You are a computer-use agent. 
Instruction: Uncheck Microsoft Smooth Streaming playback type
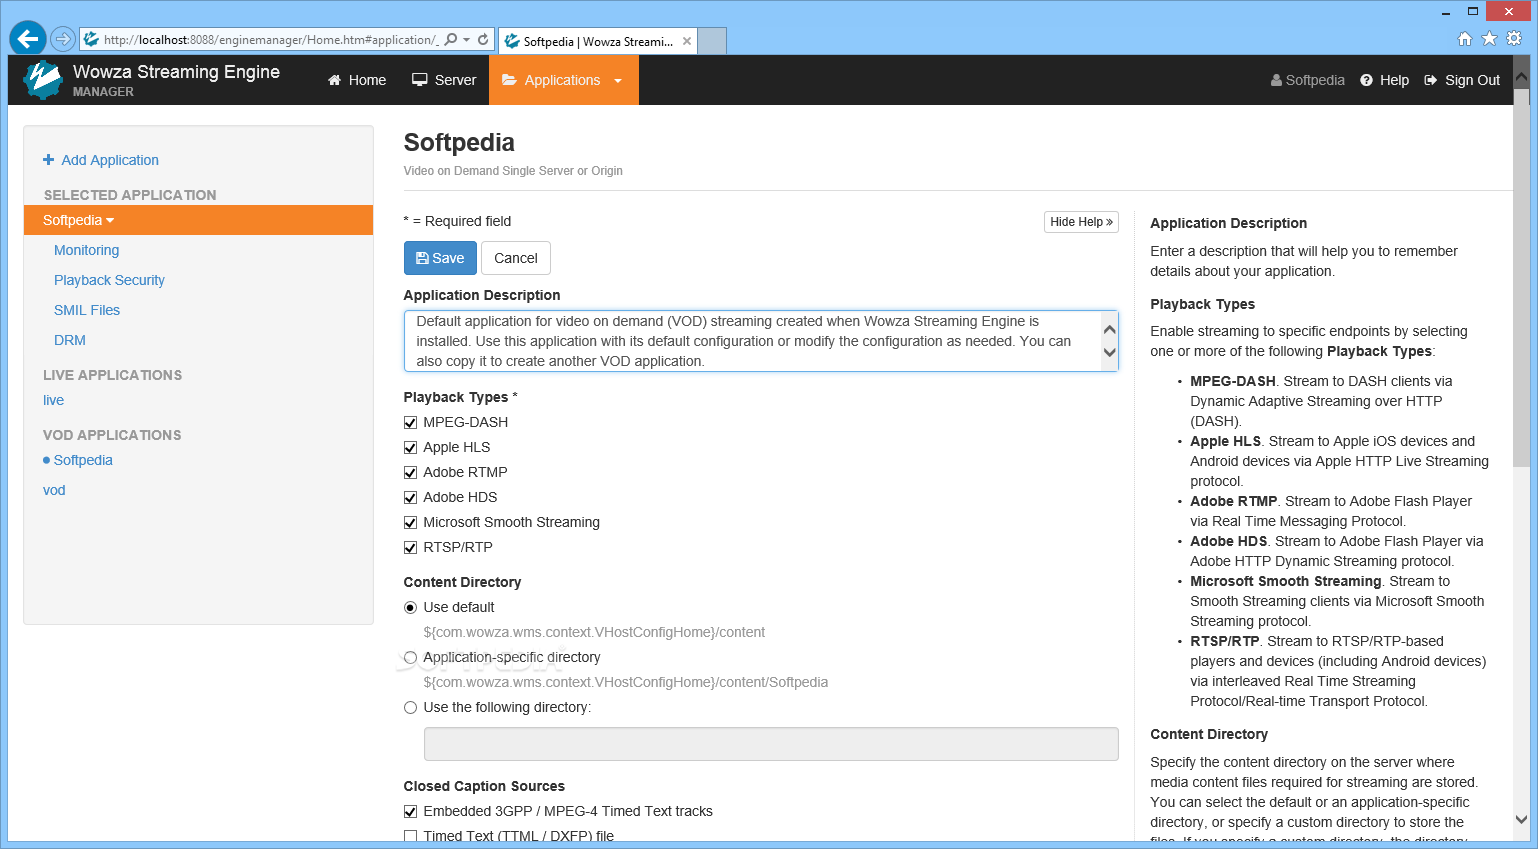click(x=410, y=522)
